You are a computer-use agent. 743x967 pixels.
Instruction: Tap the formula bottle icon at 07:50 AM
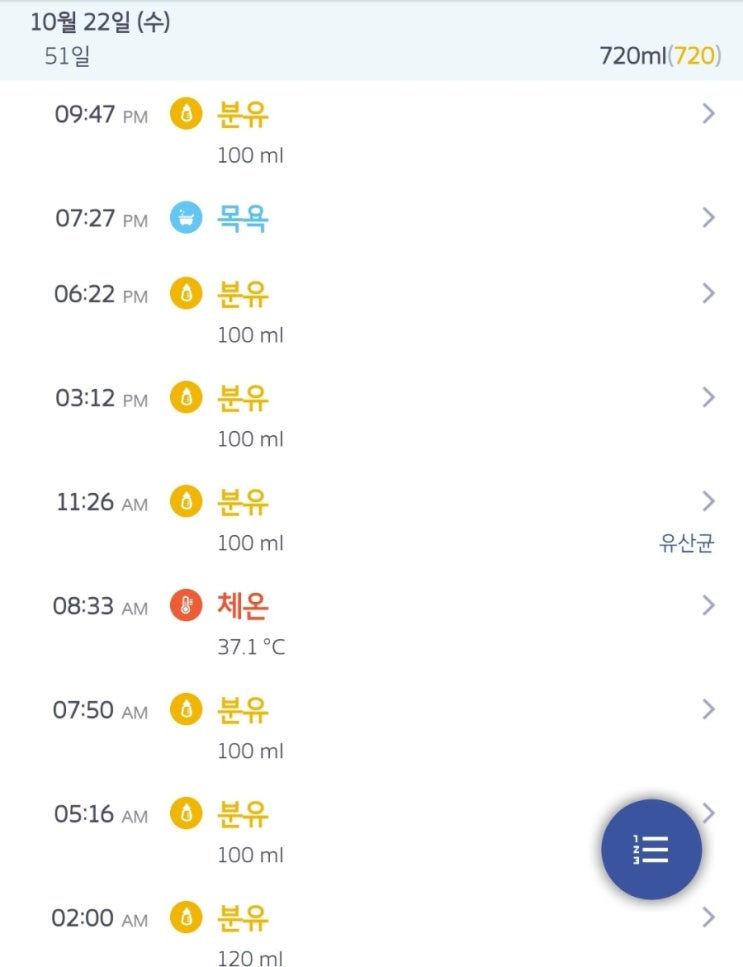pos(186,710)
